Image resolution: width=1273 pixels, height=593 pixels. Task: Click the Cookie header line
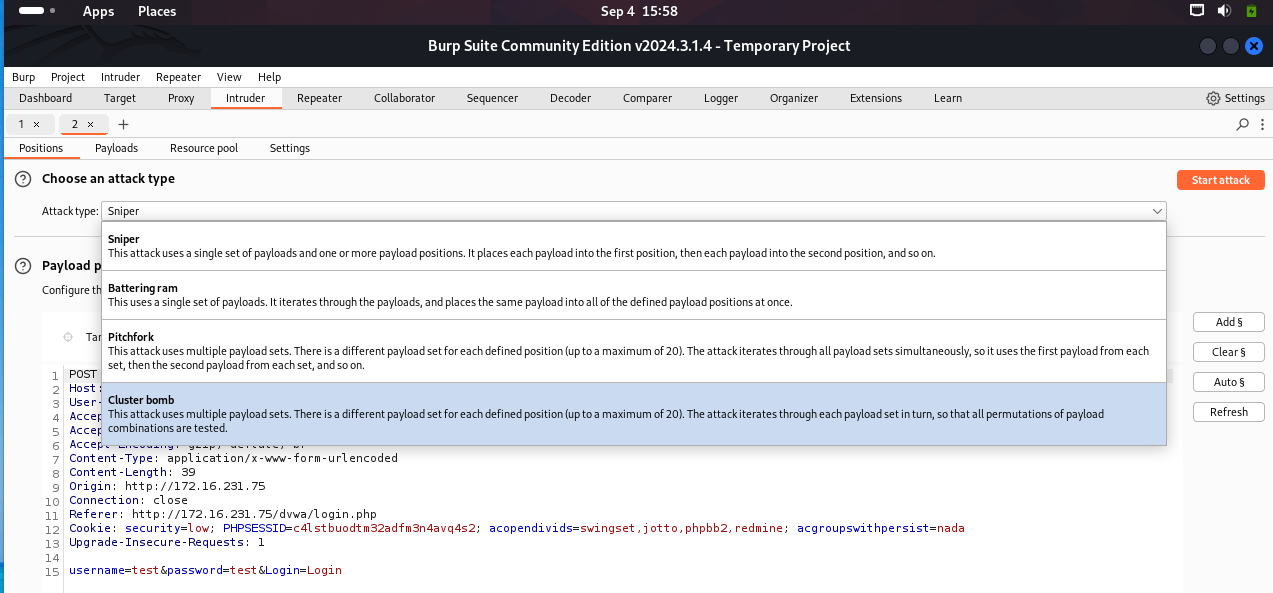517,528
